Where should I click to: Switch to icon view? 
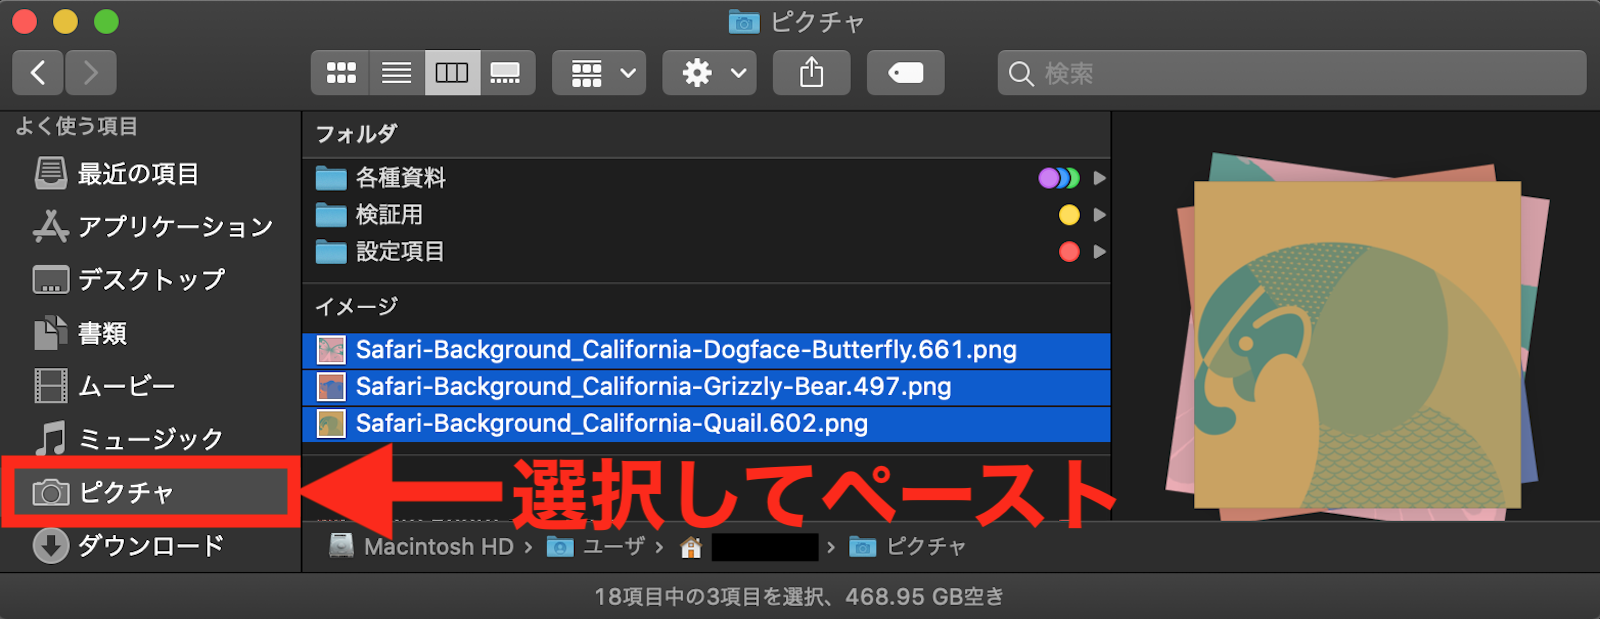tap(341, 73)
